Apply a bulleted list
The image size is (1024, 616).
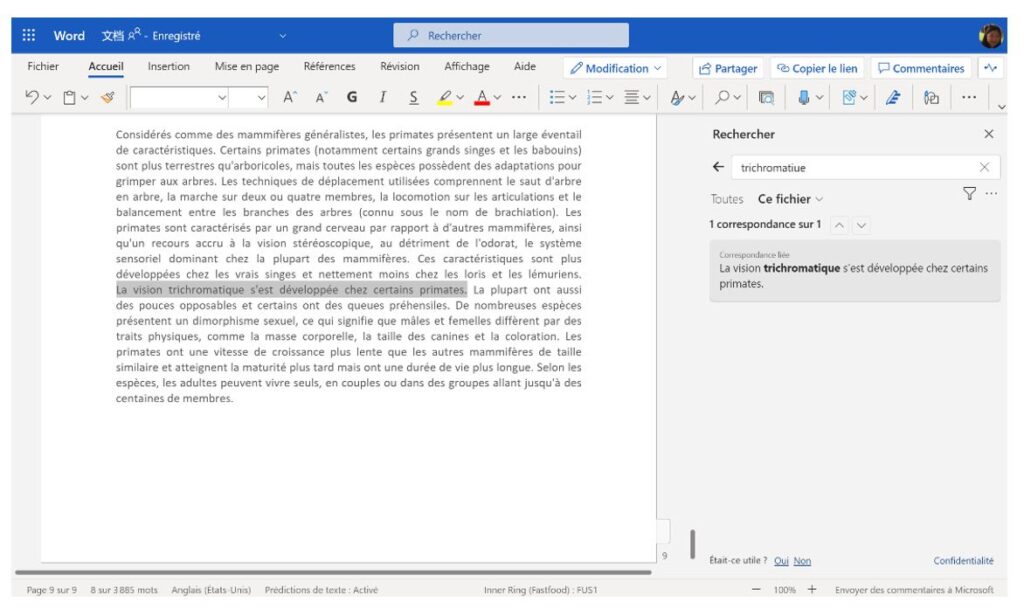coord(558,97)
